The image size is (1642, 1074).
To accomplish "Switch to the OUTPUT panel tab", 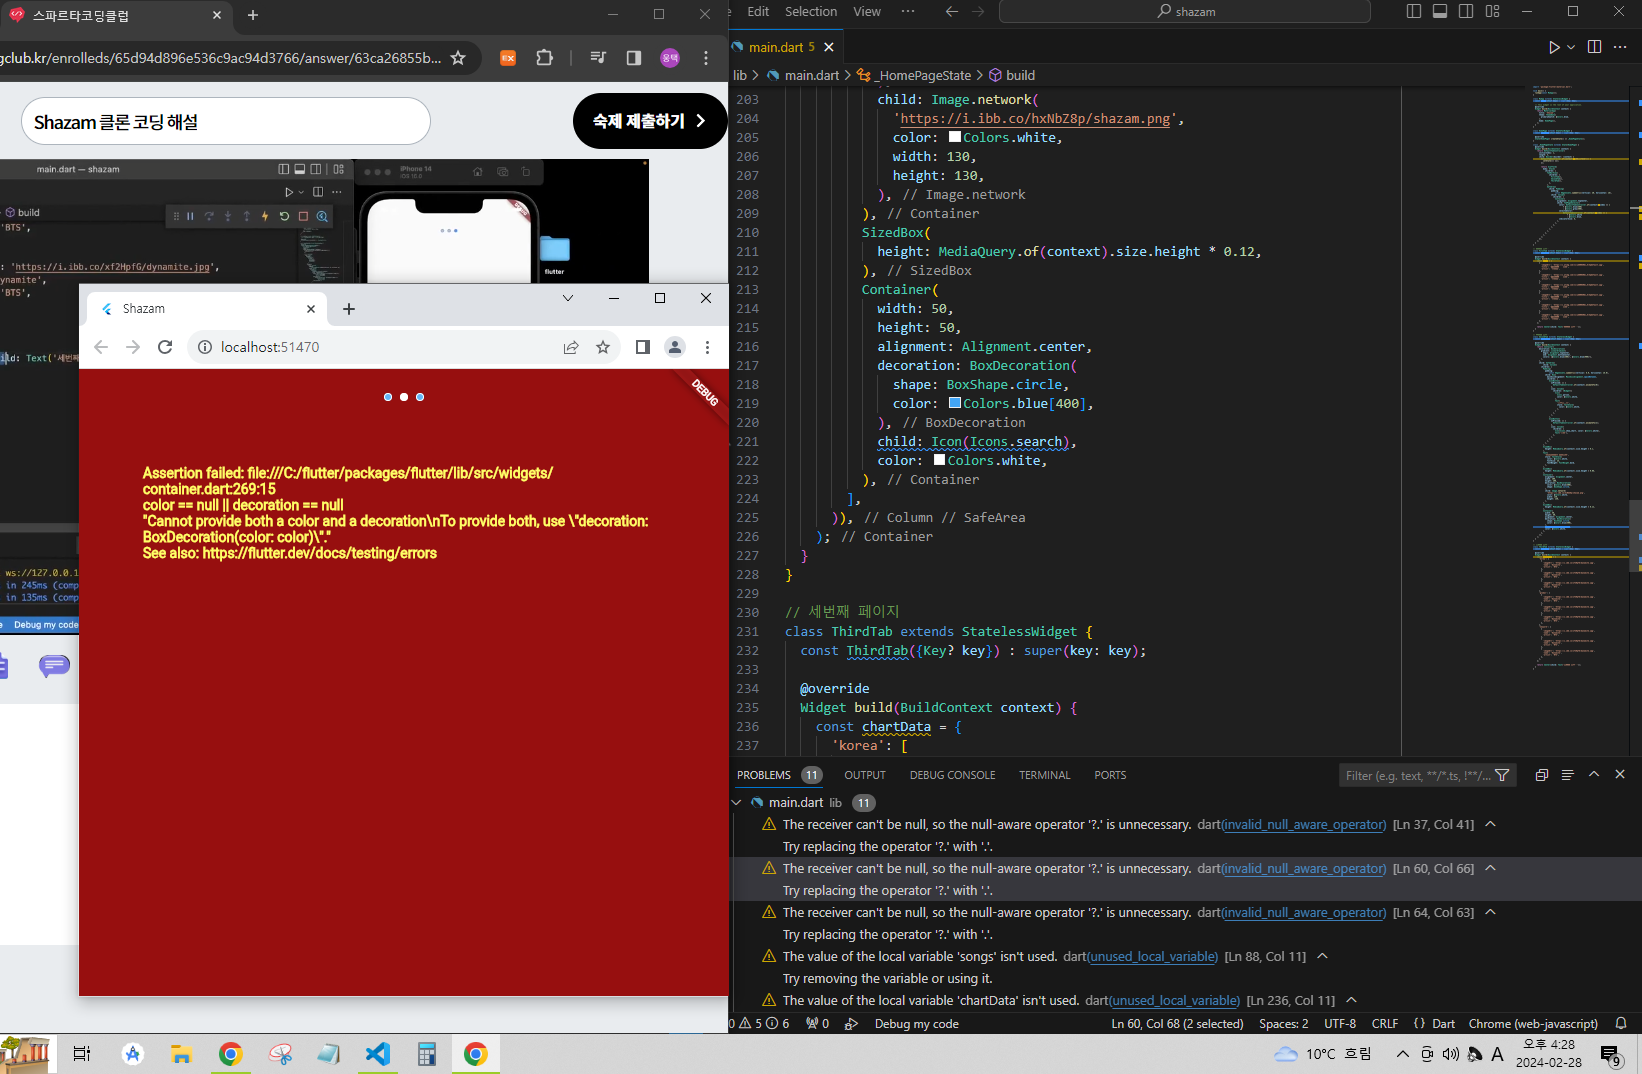I will click(x=865, y=775).
